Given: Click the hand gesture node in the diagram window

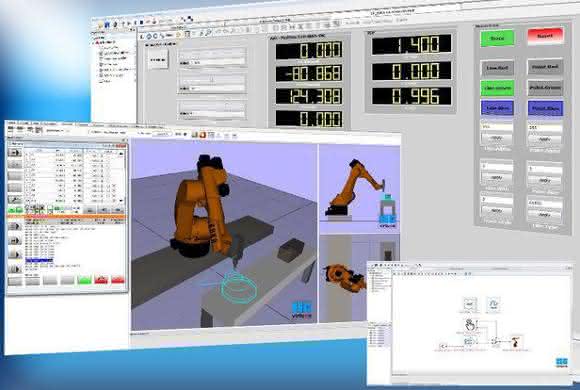Looking at the screenshot, I should click(x=471, y=326).
